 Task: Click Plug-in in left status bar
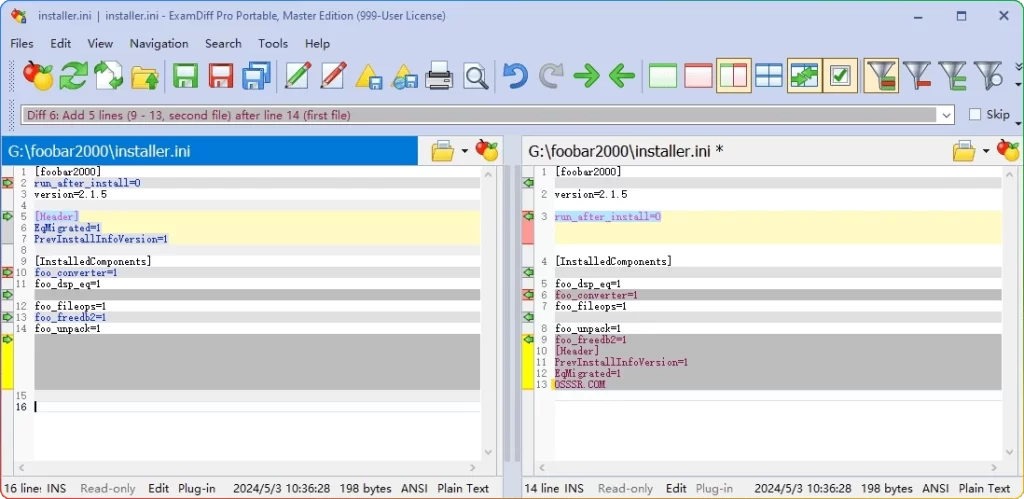[x=197, y=488]
